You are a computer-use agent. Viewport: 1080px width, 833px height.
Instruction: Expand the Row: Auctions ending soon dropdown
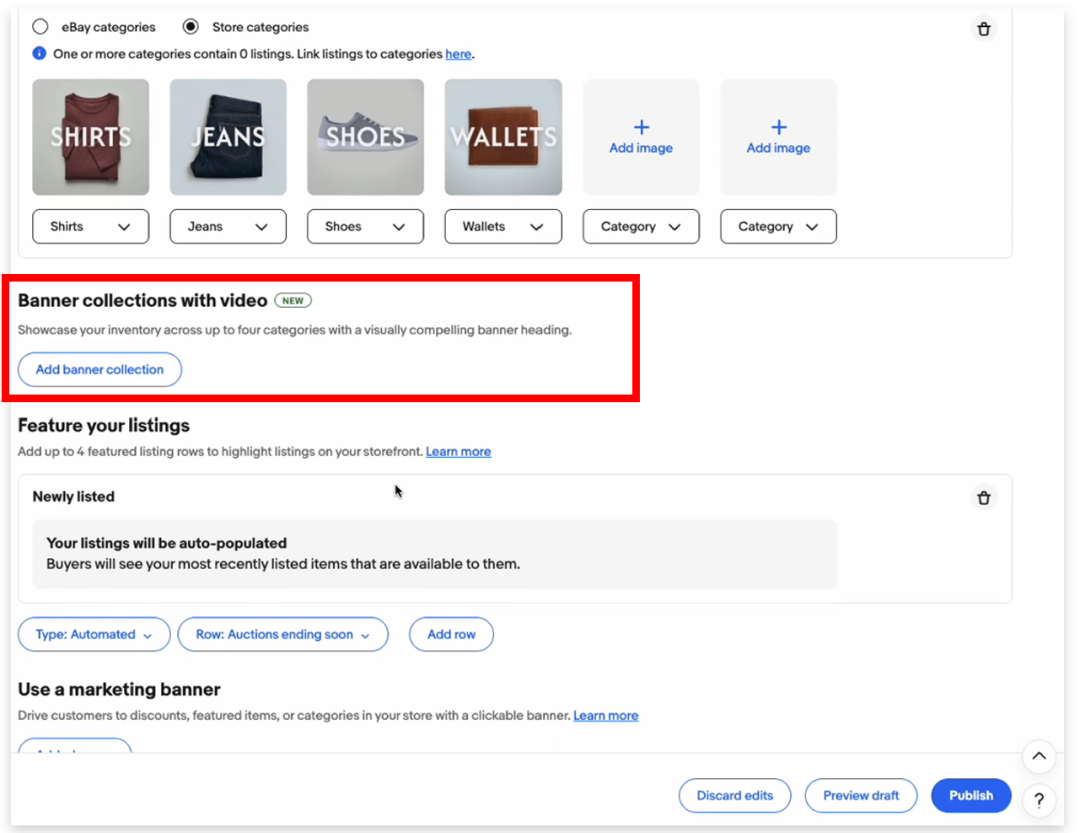283,635
